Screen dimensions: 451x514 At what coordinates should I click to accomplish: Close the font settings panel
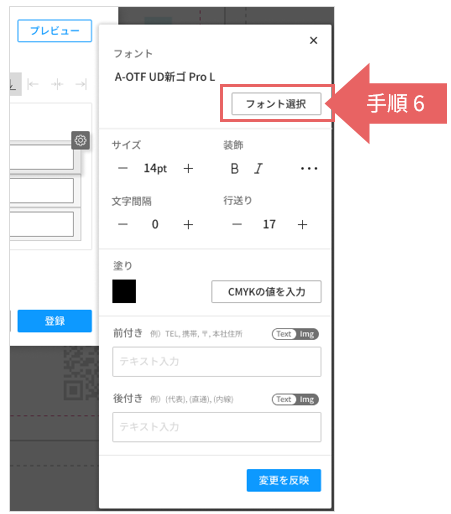pos(313,40)
